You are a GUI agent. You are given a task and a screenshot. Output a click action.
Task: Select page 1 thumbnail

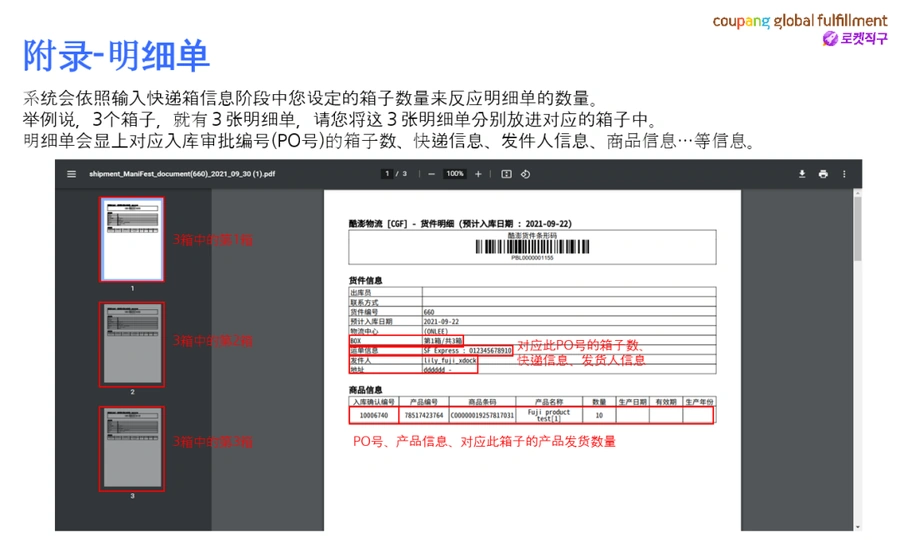click(x=132, y=239)
